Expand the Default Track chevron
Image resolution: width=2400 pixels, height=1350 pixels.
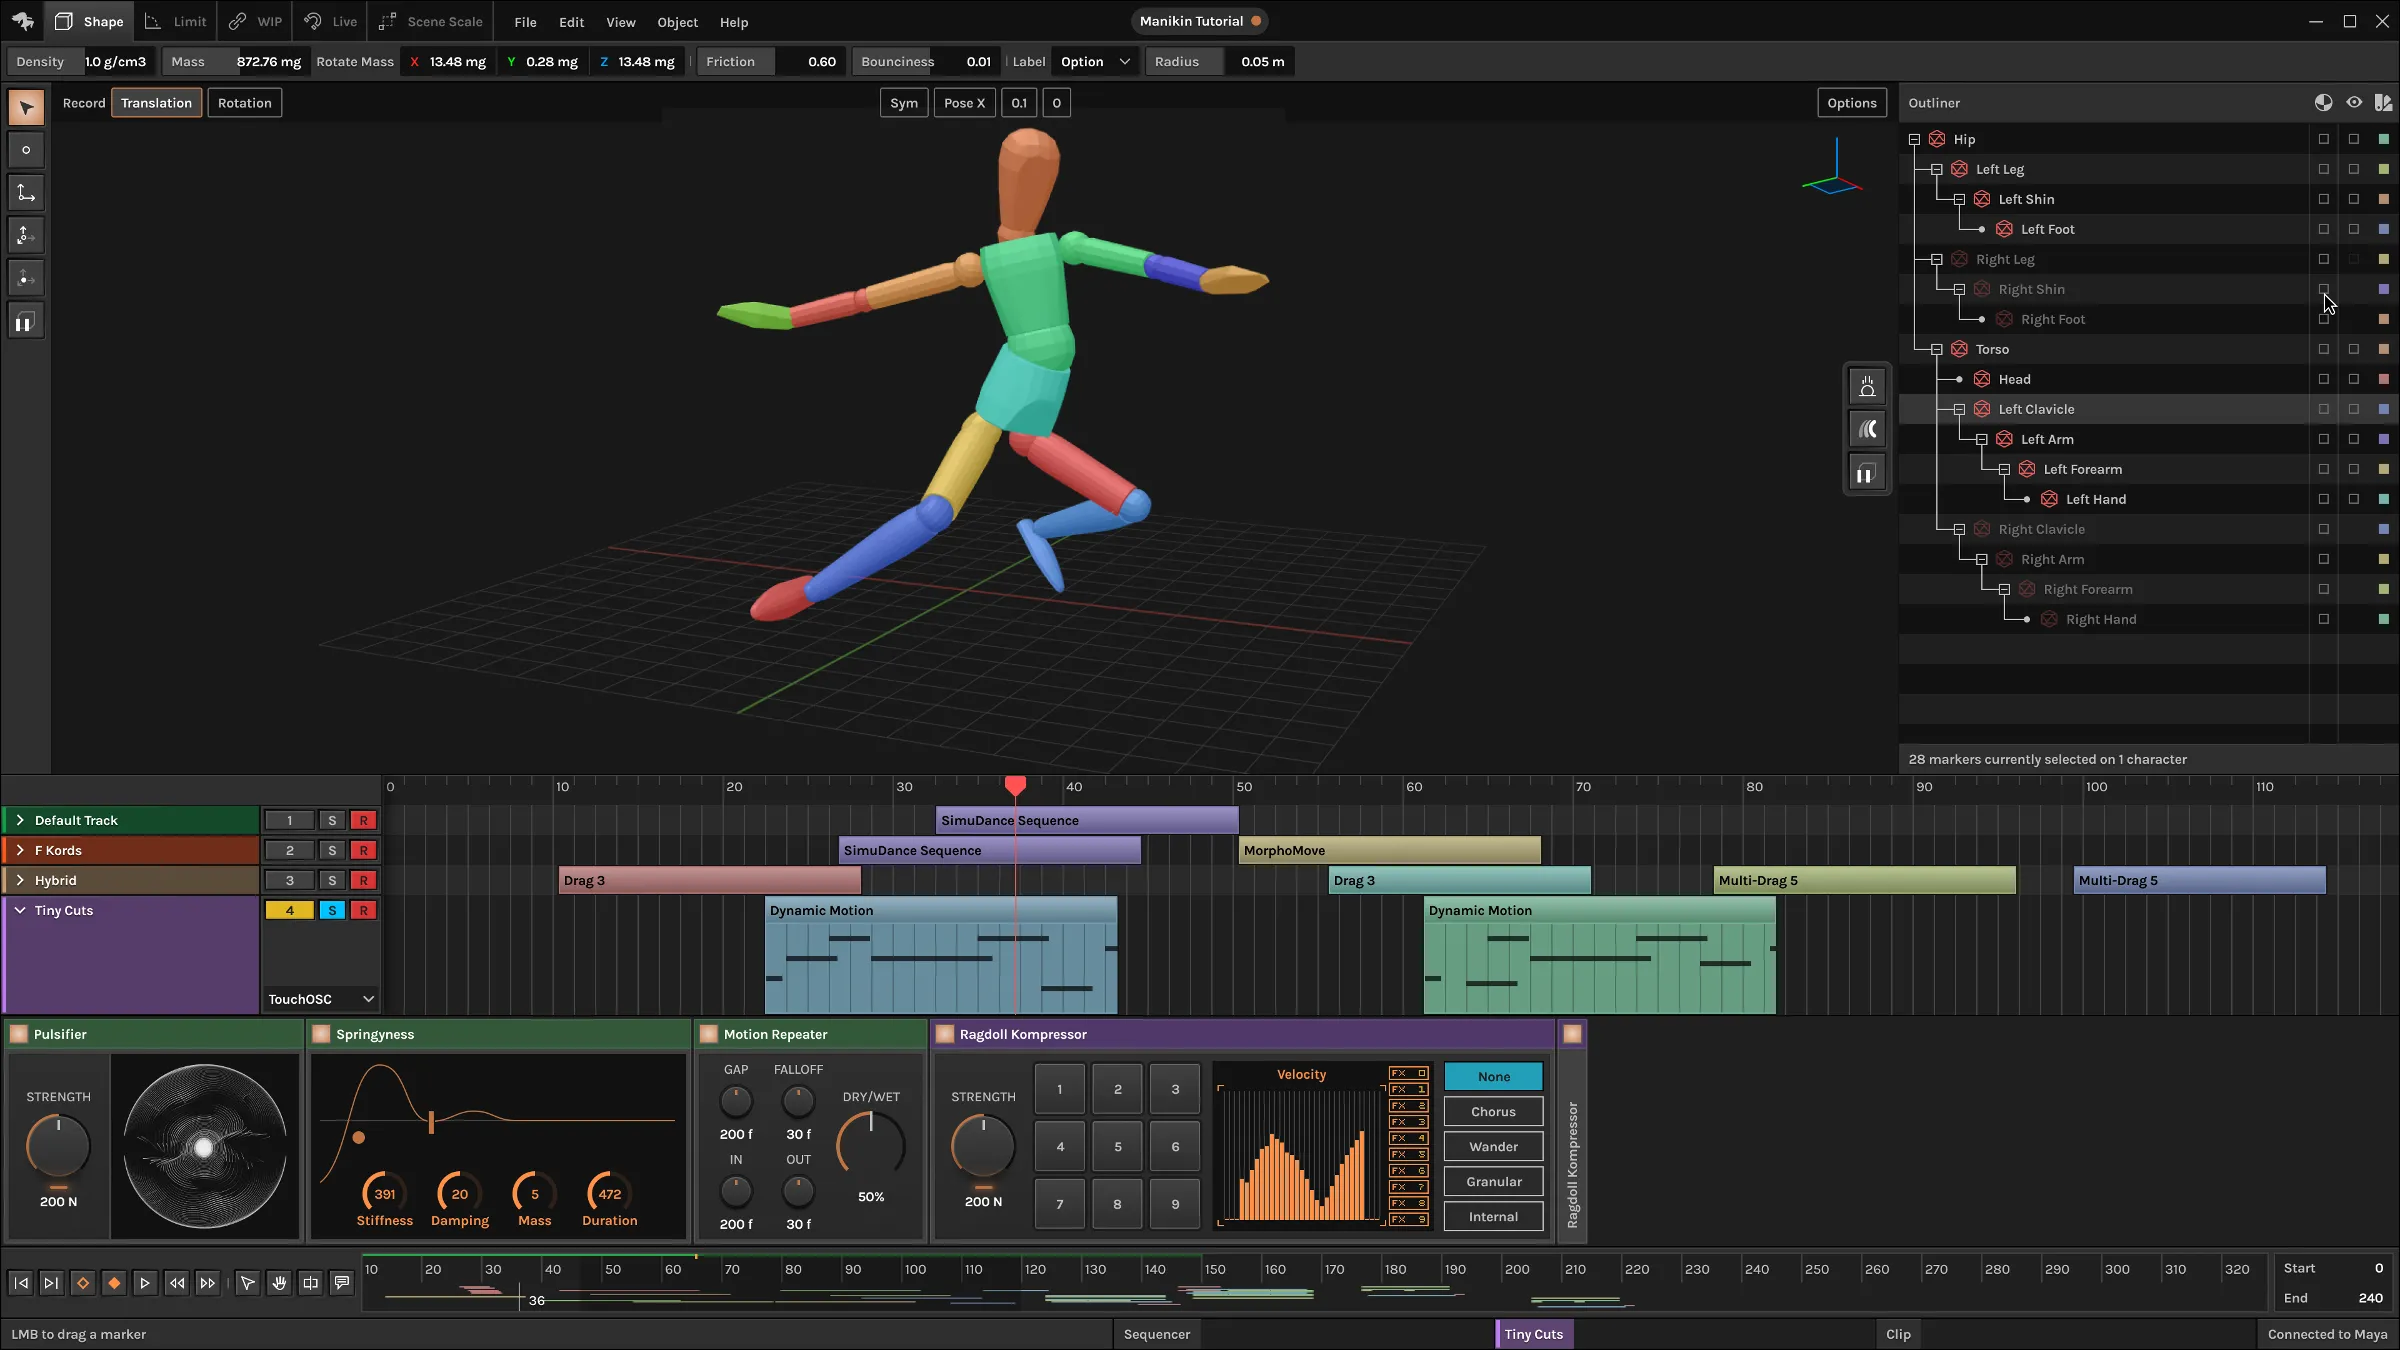pyautogui.click(x=19, y=820)
